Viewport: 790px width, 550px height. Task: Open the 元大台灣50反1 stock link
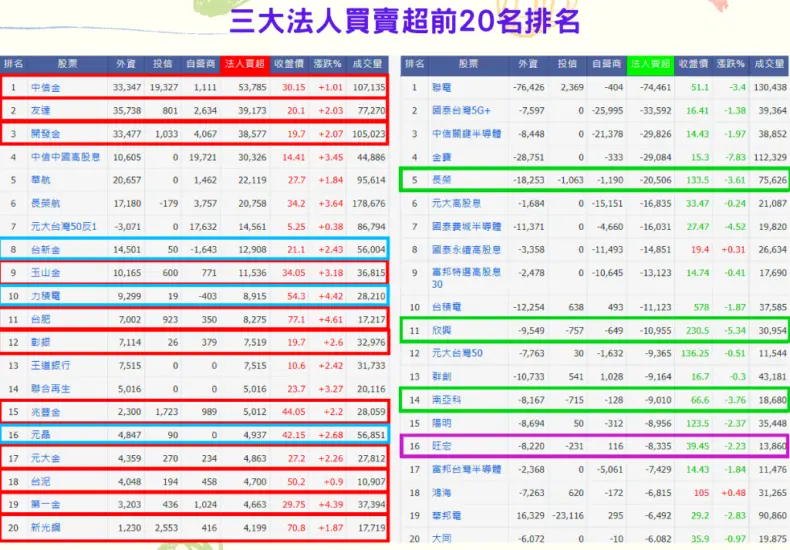point(64,227)
